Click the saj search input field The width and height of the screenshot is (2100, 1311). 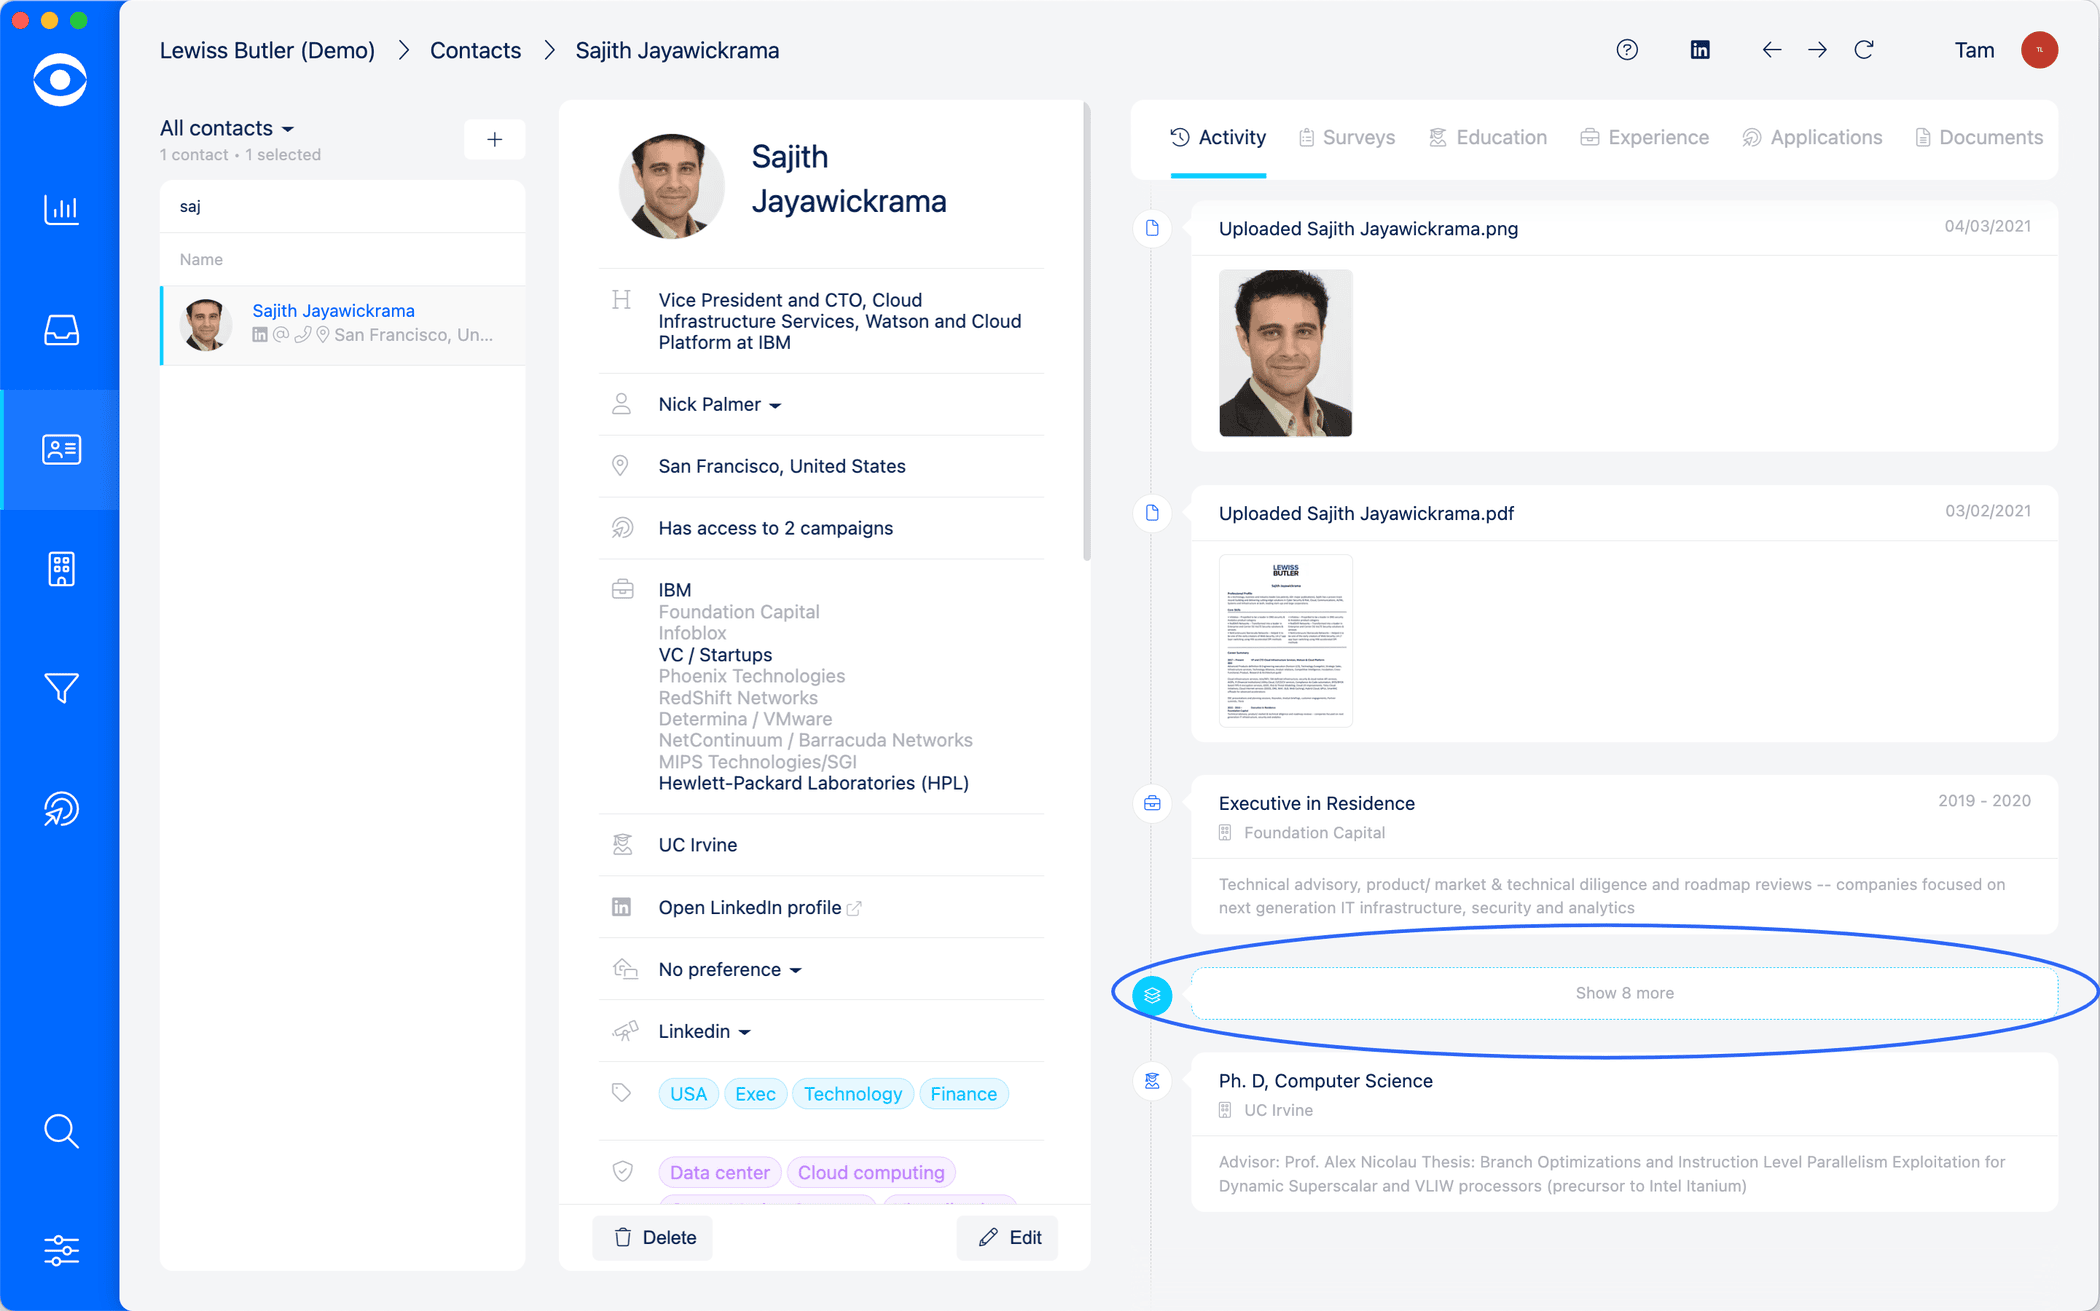click(342, 207)
